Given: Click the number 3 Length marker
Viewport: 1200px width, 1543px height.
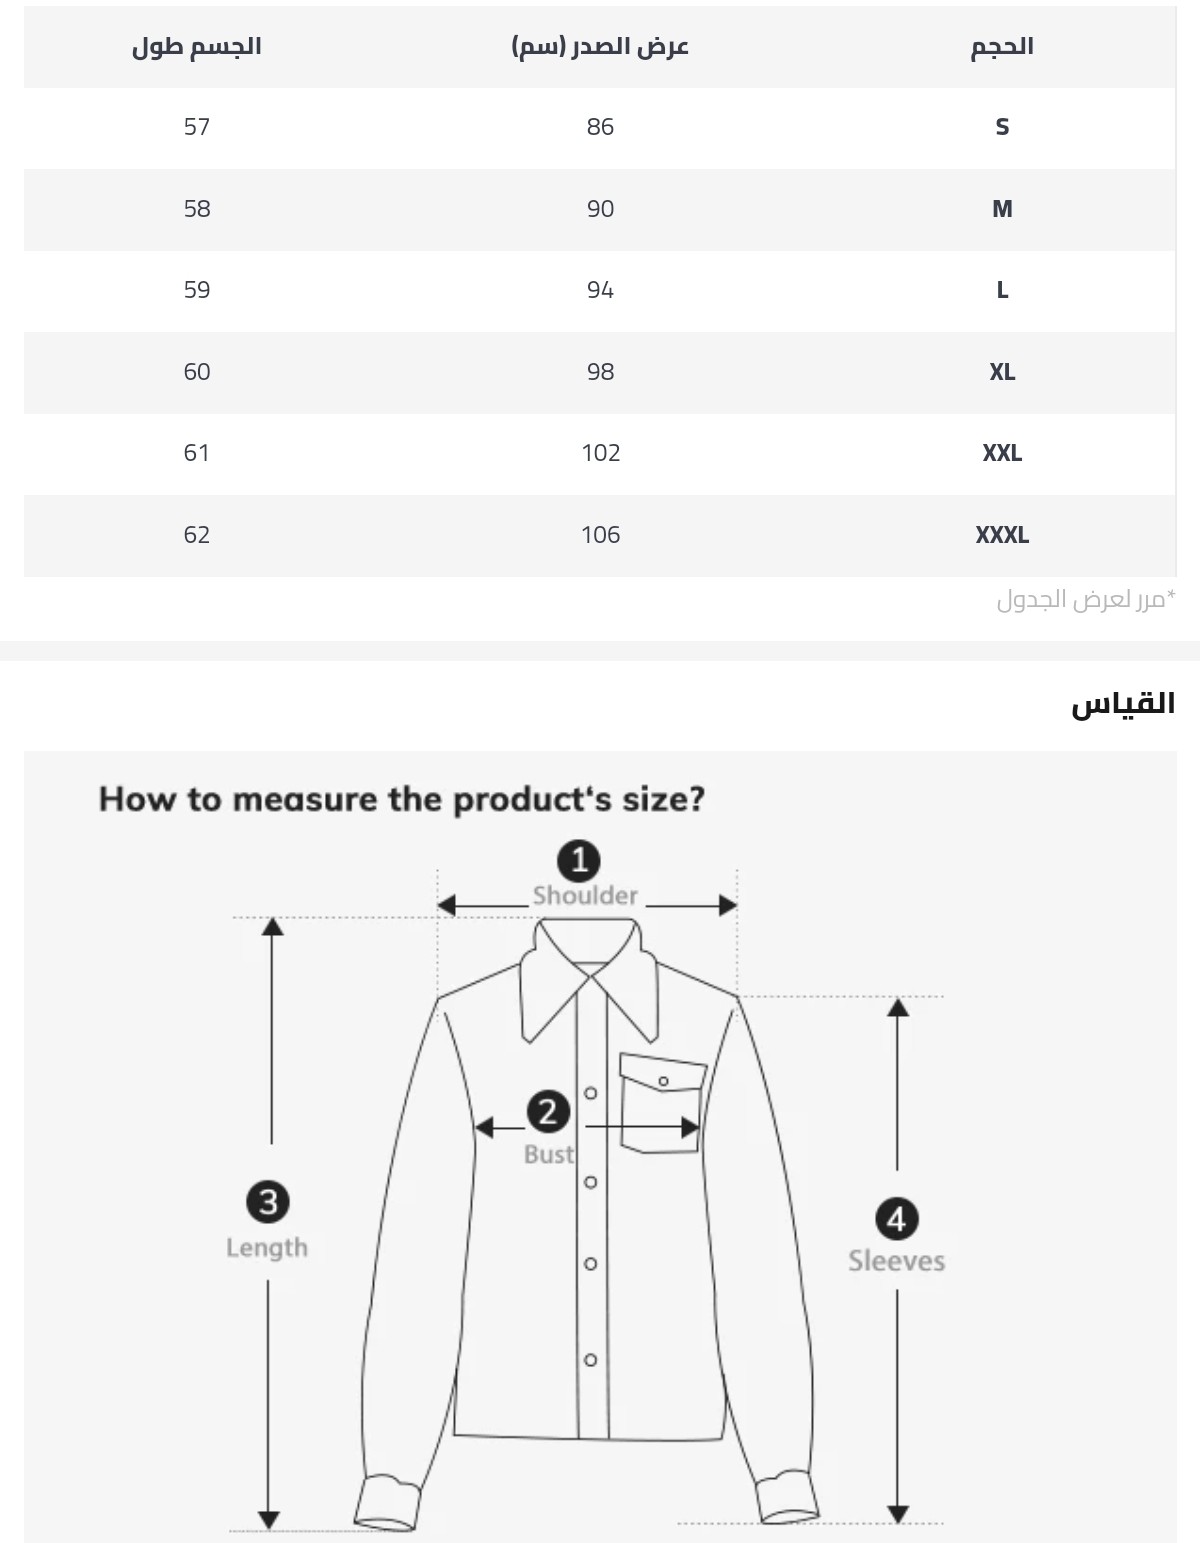Looking at the screenshot, I should 268,1201.
